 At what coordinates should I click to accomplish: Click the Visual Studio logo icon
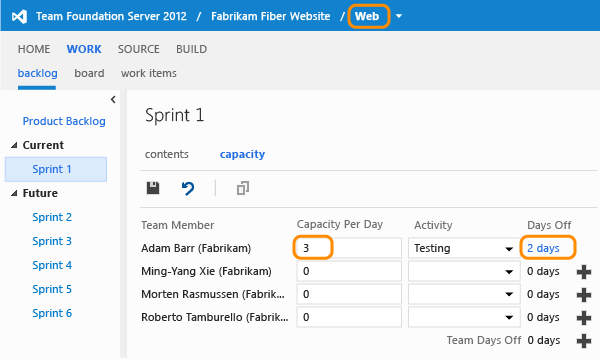19,16
